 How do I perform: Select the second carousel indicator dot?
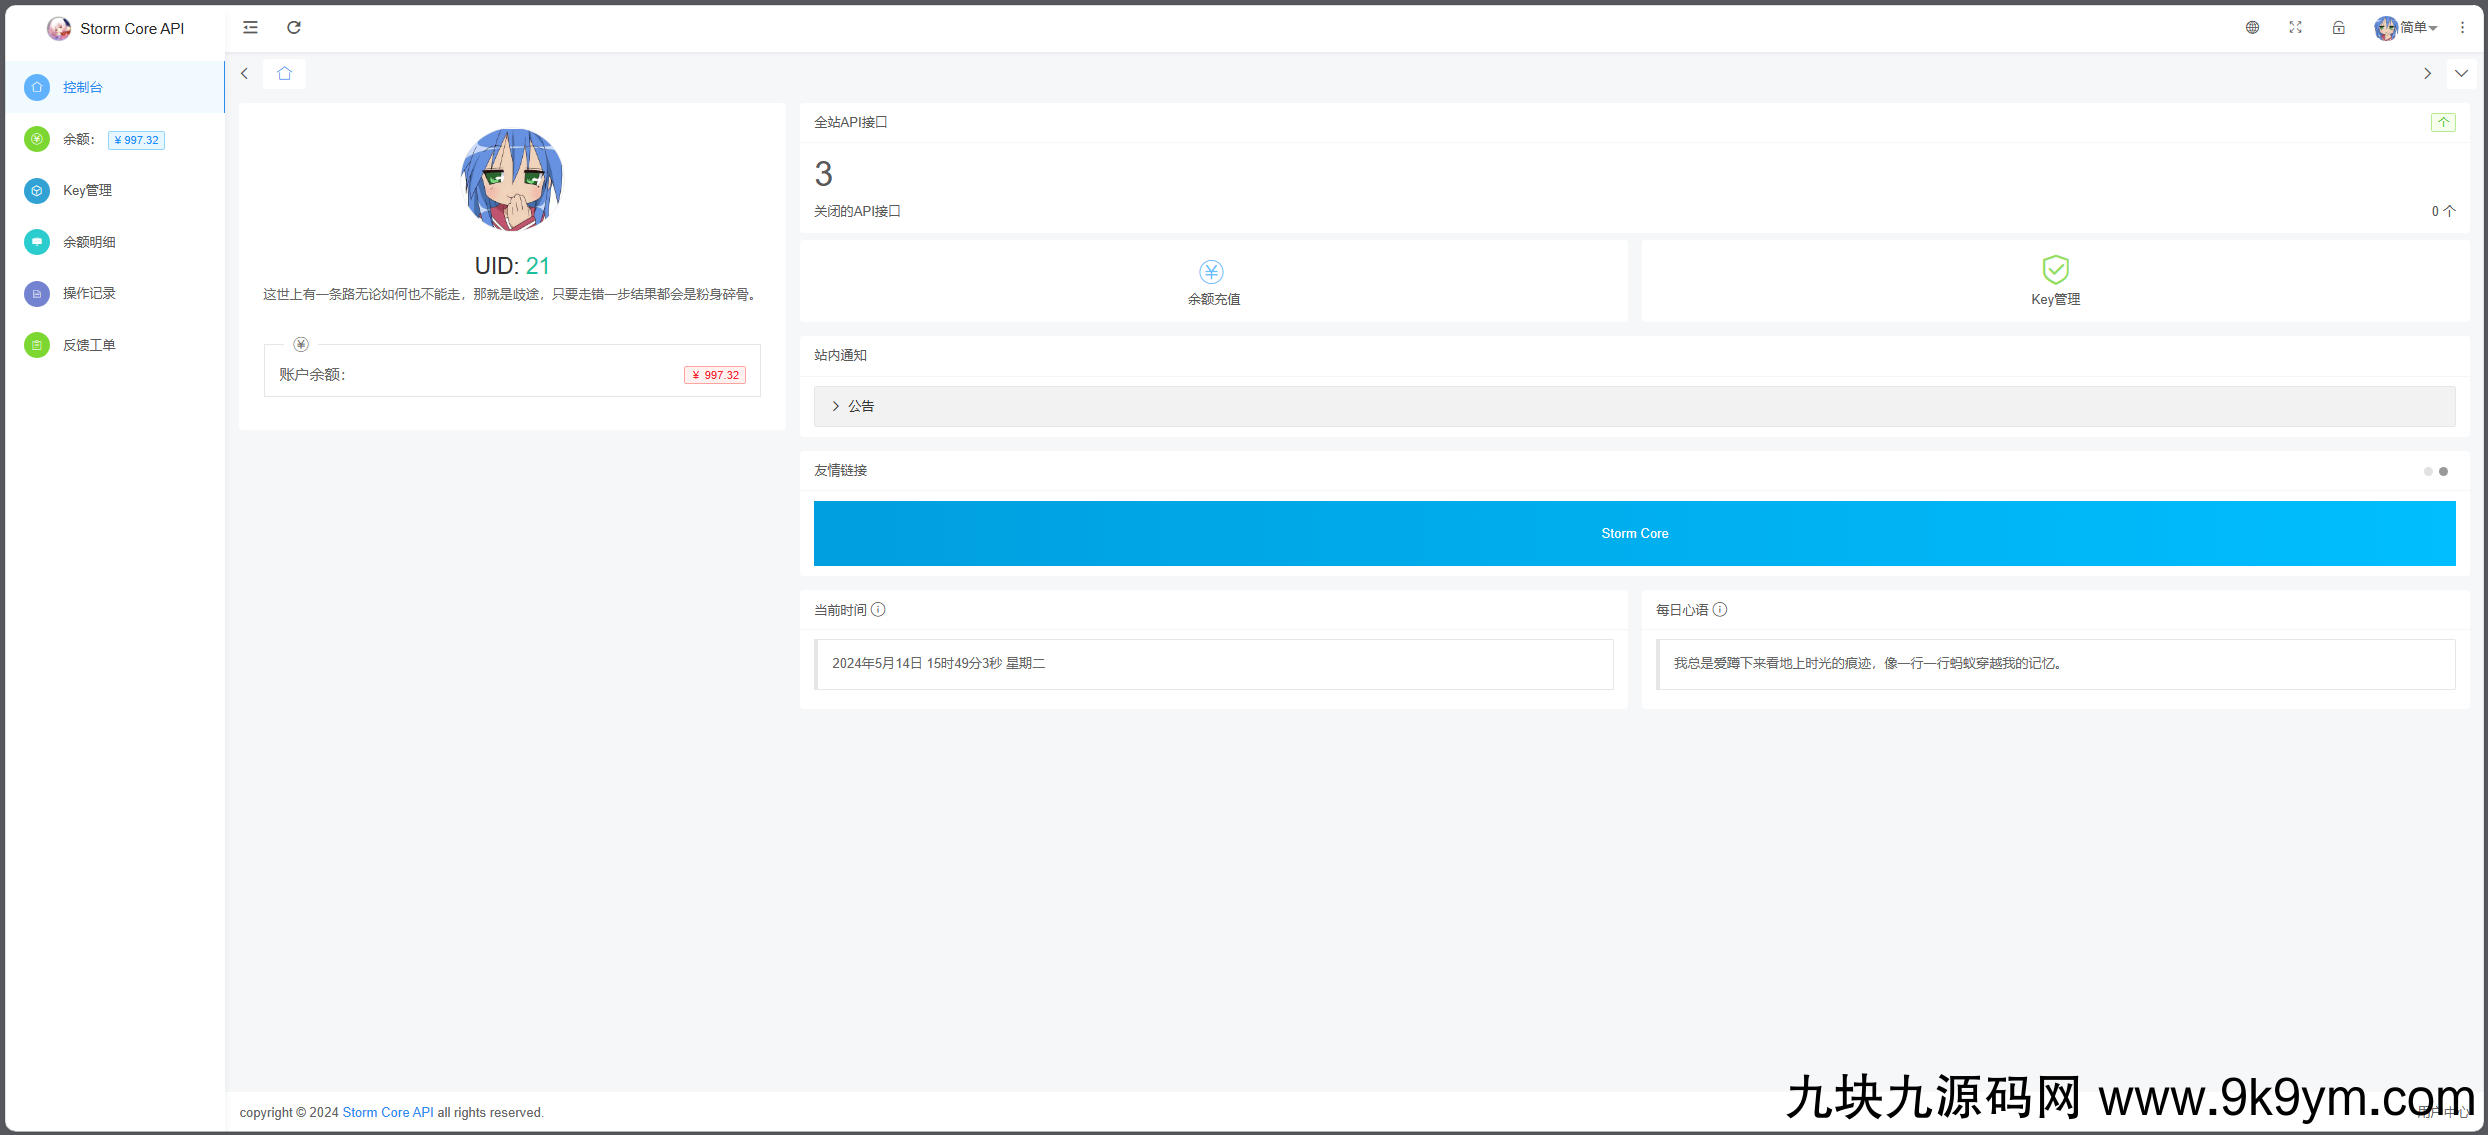click(x=2443, y=471)
